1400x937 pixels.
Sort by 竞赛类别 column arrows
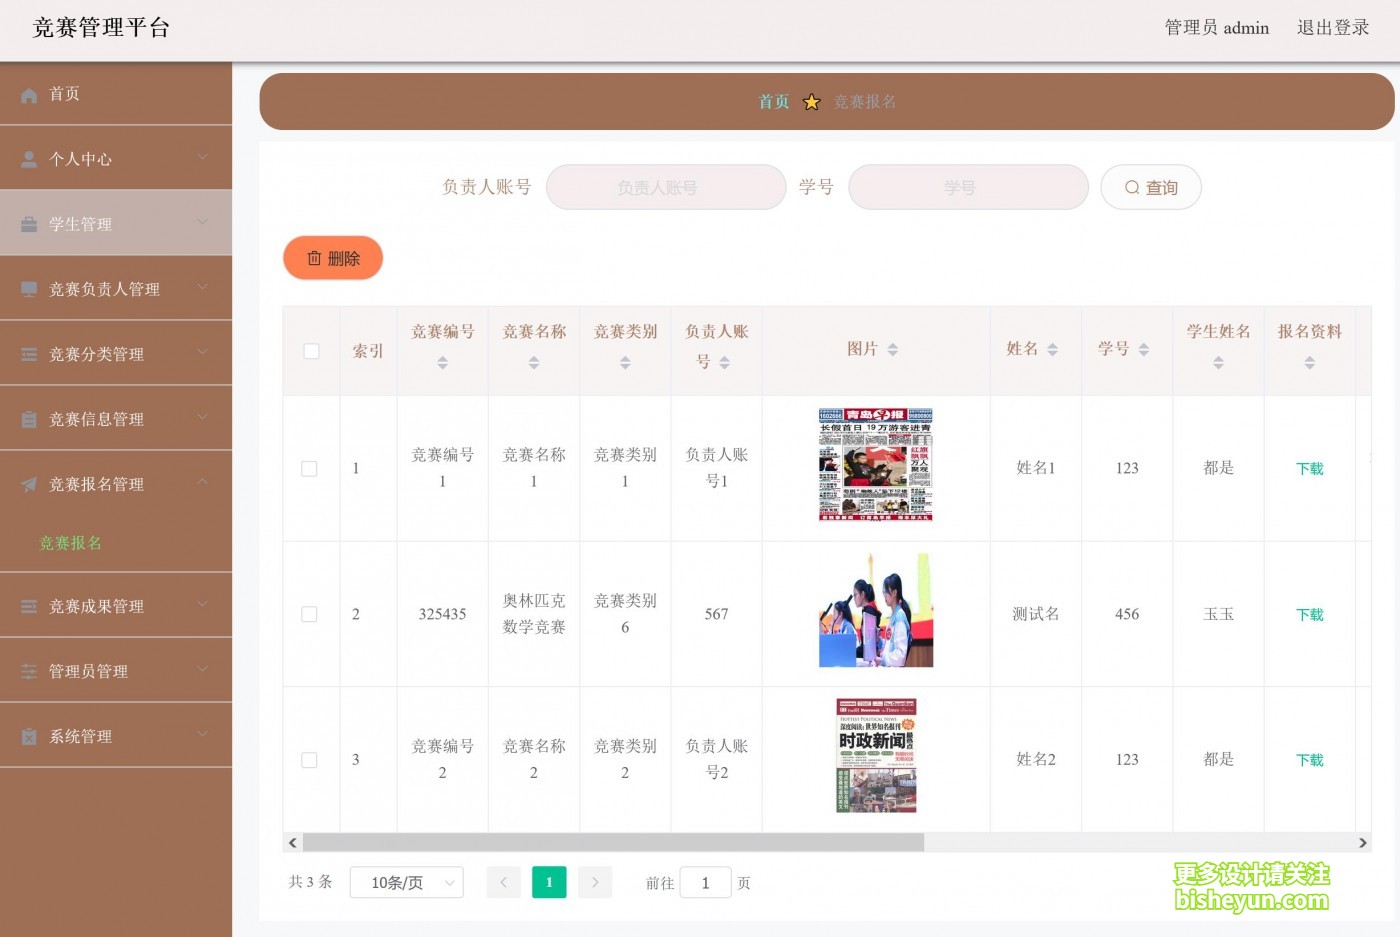(x=625, y=363)
